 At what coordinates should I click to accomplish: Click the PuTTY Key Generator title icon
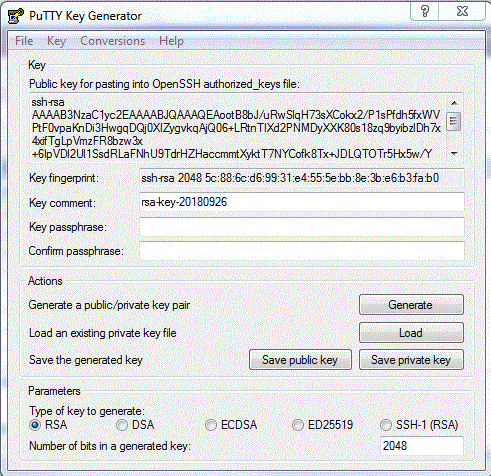[15, 16]
